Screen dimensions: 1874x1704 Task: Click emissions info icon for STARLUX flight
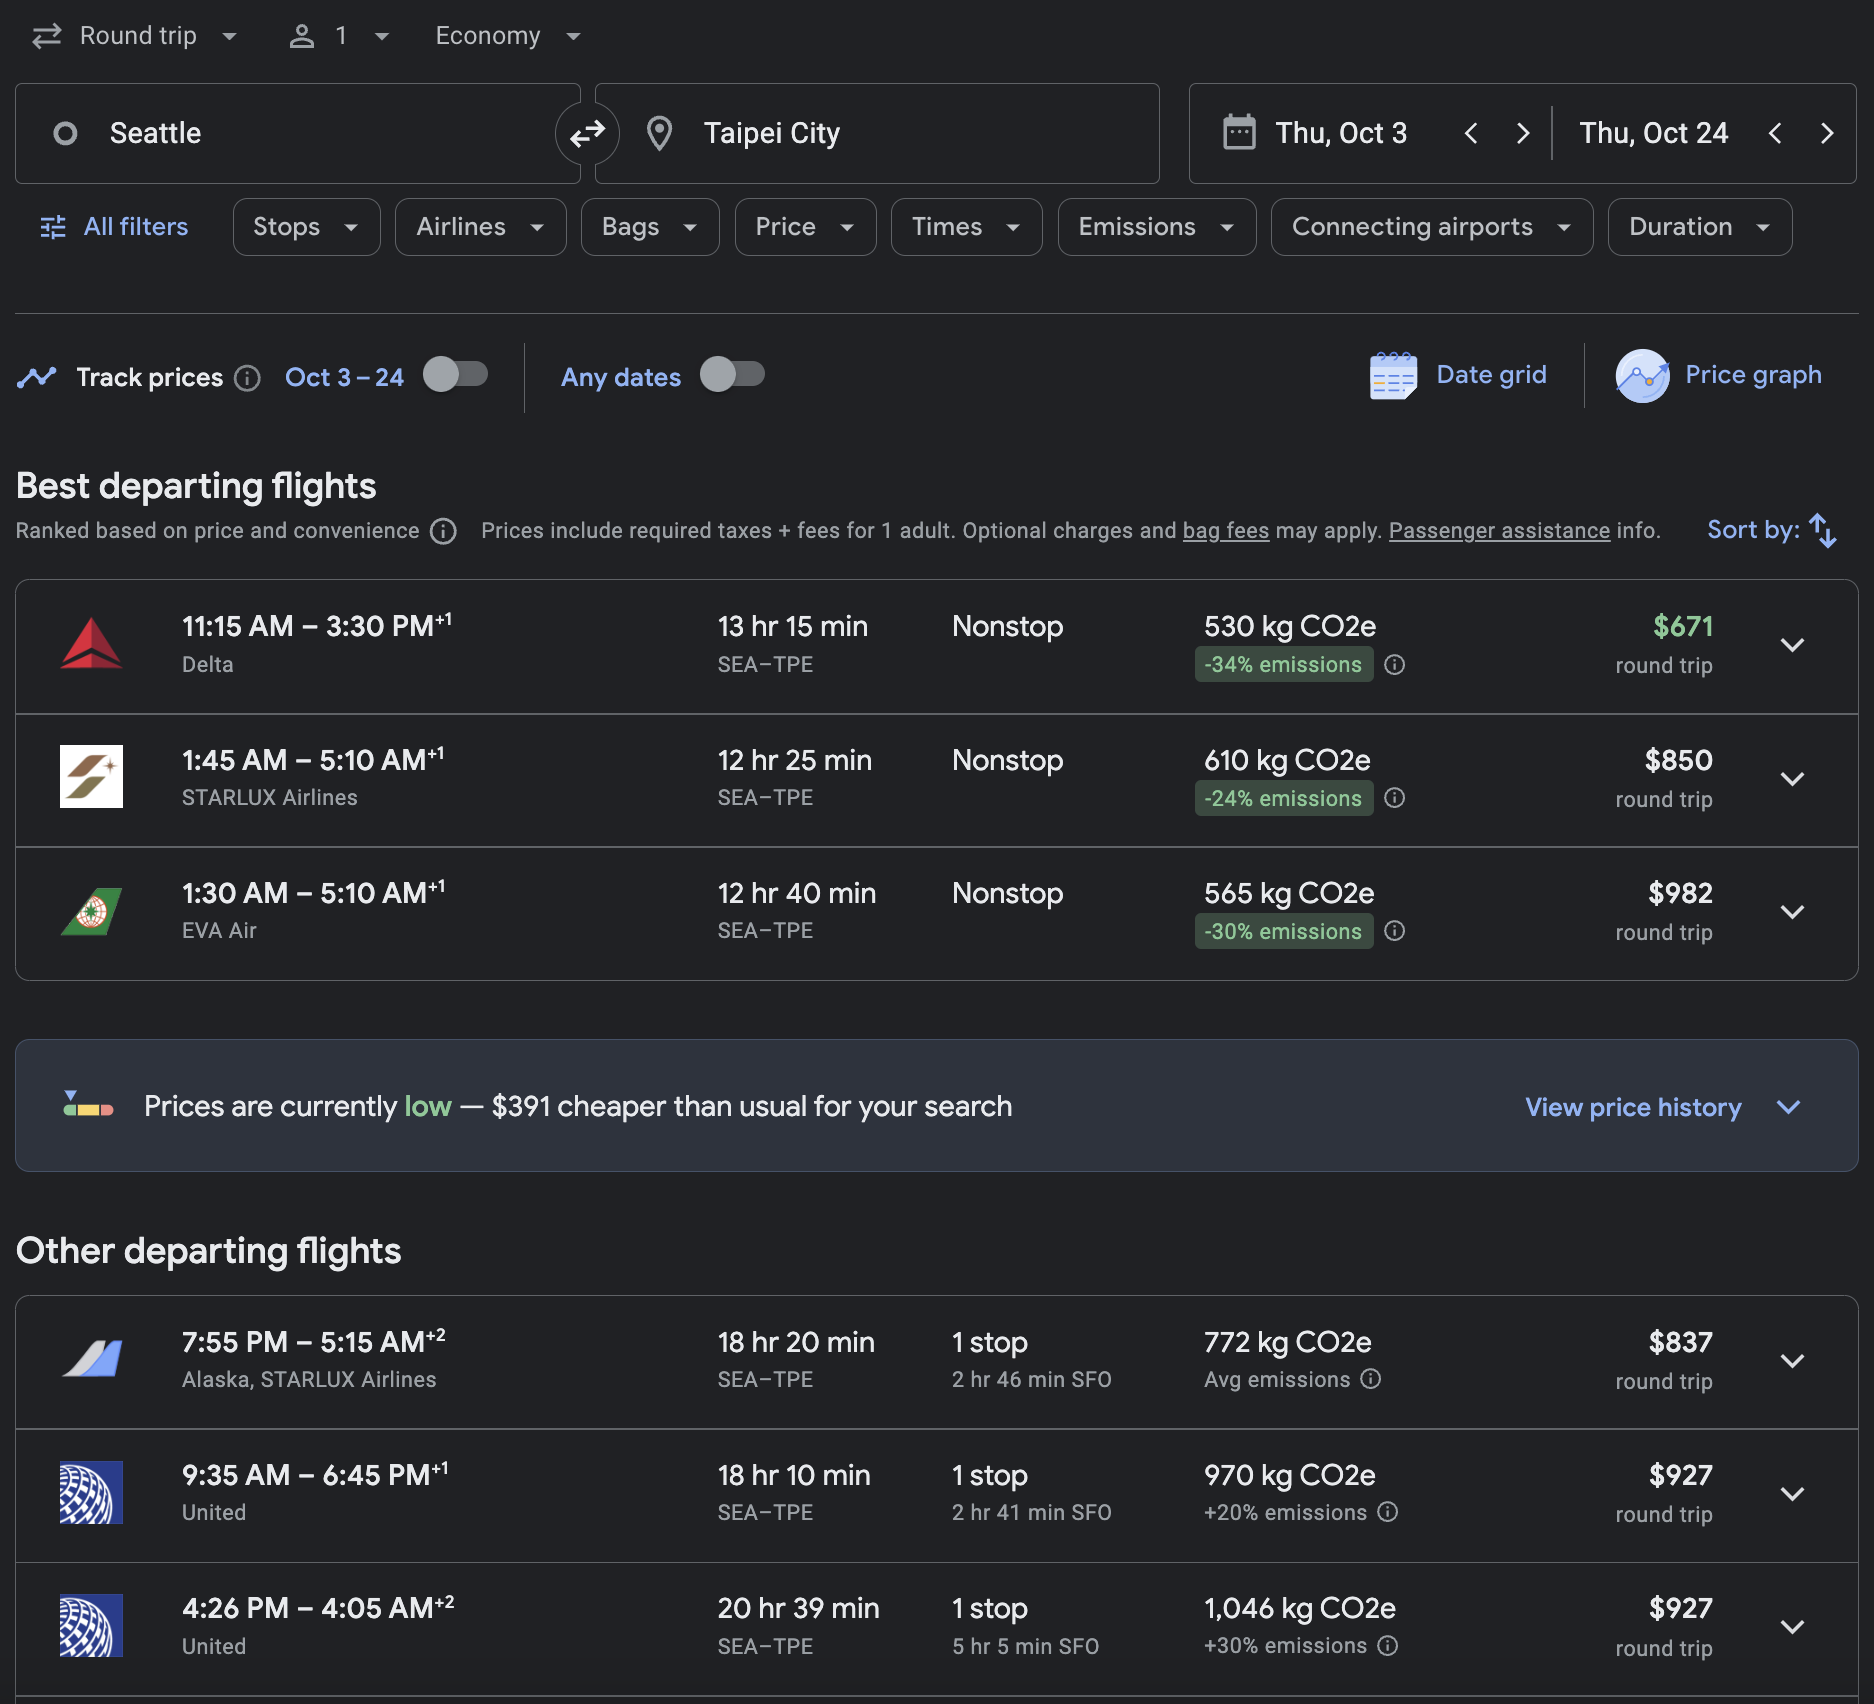pos(1394,798)
